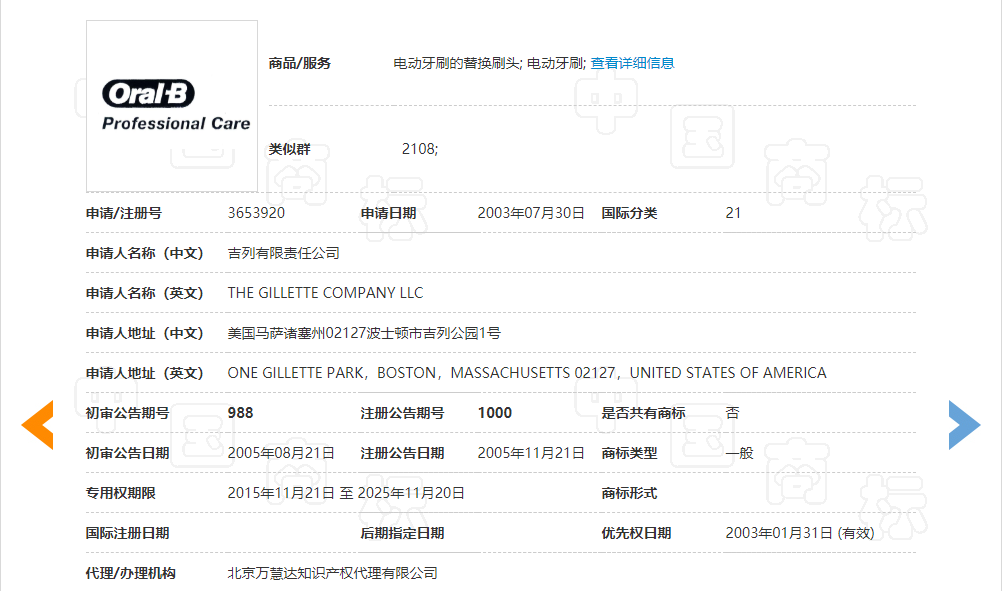Viewport: 1002px width, 591px height.
Task: Select application date 2003年07月30日
Action: coord(531,213)
